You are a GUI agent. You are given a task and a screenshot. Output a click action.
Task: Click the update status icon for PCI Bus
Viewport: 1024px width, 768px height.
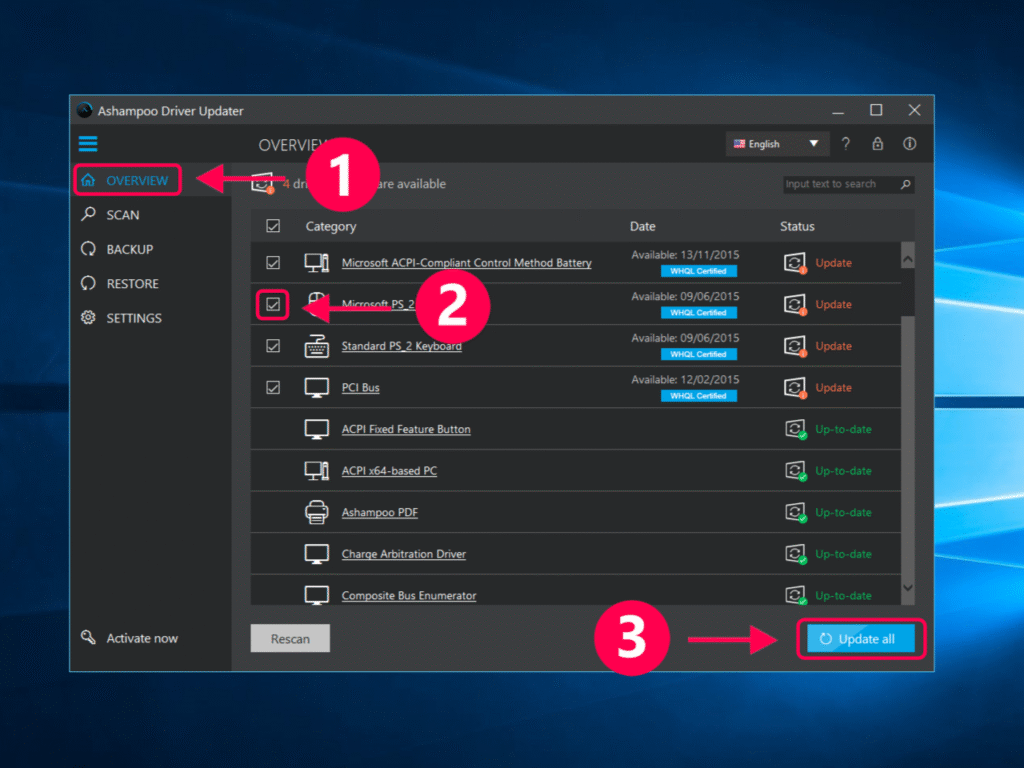pyautogui.click(x=795, y=388)
